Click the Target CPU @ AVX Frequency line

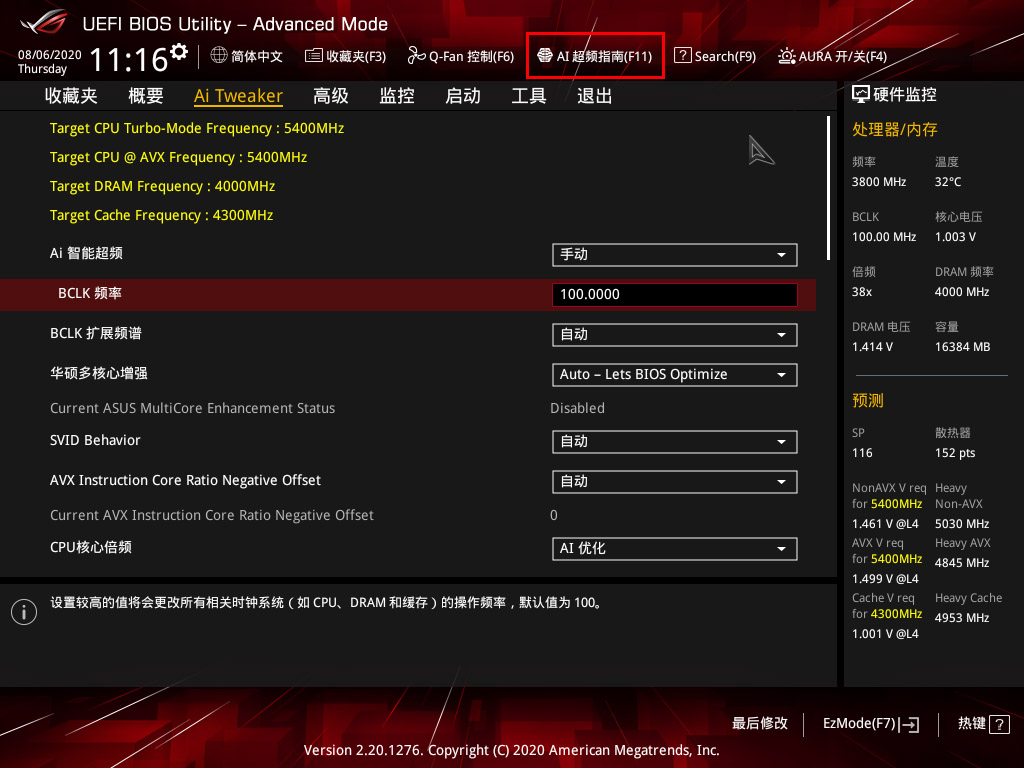click(x=178, y=157)
